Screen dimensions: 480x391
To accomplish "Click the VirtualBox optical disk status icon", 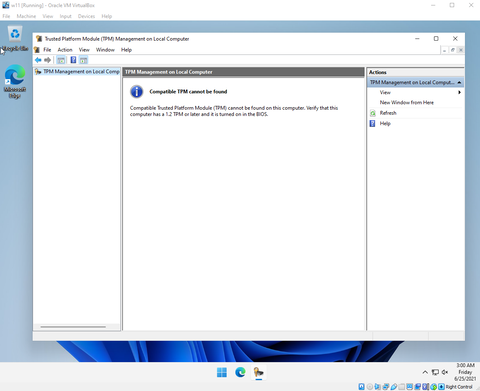I will pos(370,387).
